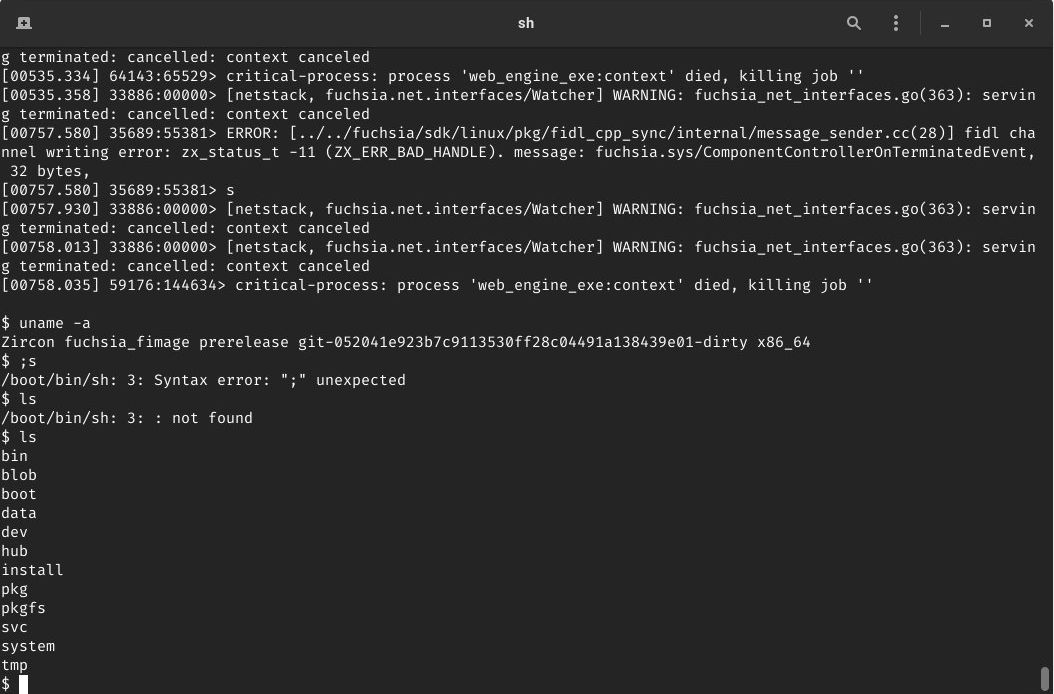Click the blinking cursor at last prompt
Screen dimensions: 1054x694
24,685
